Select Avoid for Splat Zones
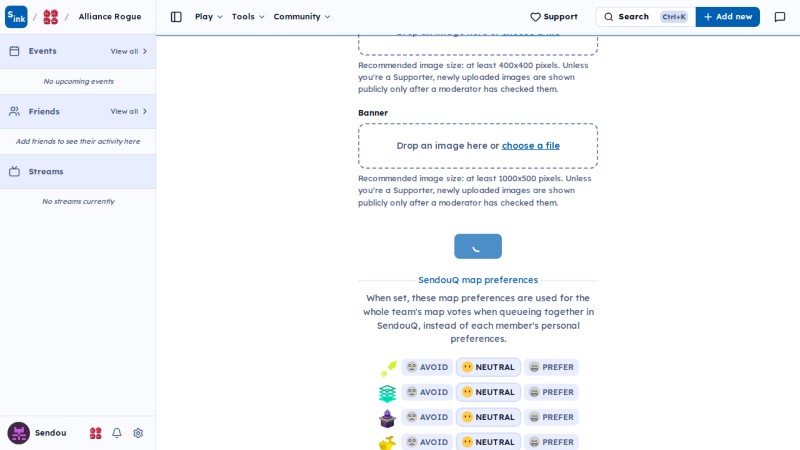Viewport: 800px width, 450px height. (427, 392)
